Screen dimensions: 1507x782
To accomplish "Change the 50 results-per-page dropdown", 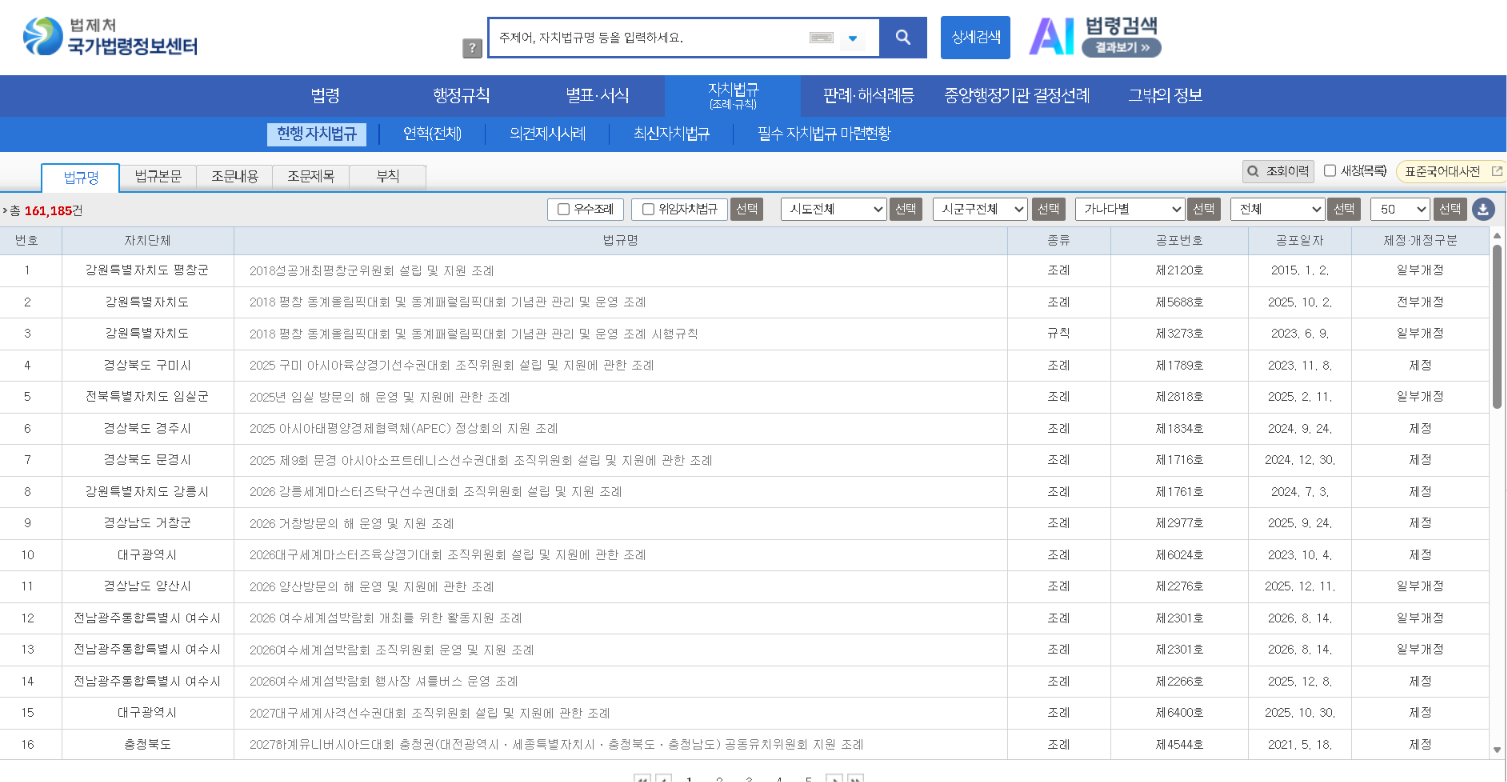I will point(1400,209).
